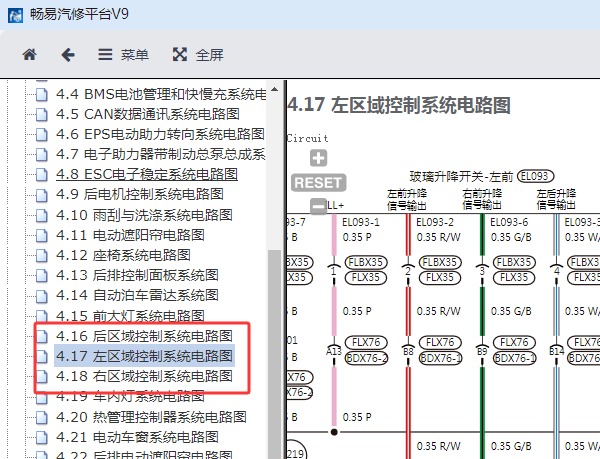
Task: Click the 左前升降信号输出 label
Action: [406, 200]
